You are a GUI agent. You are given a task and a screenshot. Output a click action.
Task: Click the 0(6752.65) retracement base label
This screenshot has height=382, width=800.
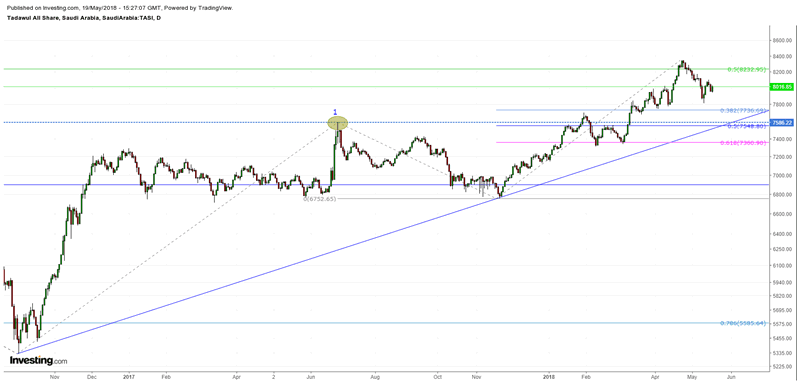click(x=320, y=199)
